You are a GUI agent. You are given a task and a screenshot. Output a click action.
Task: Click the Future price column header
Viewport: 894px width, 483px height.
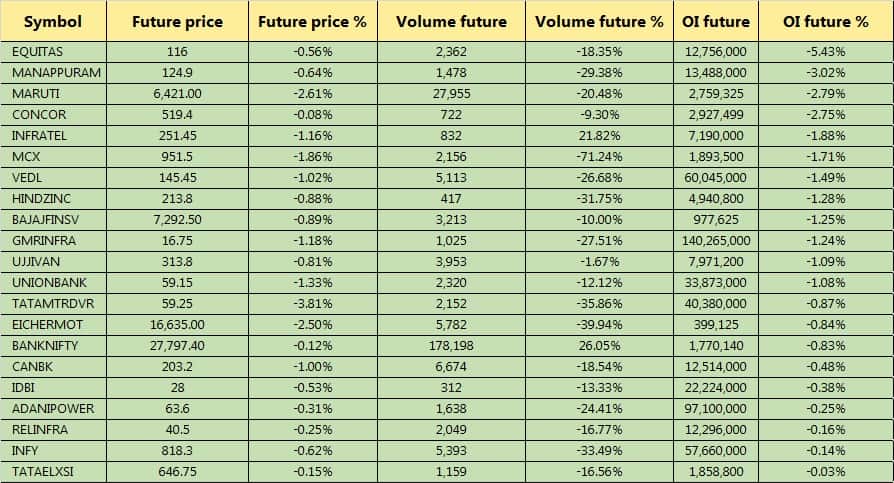click(x=177, y=21)
